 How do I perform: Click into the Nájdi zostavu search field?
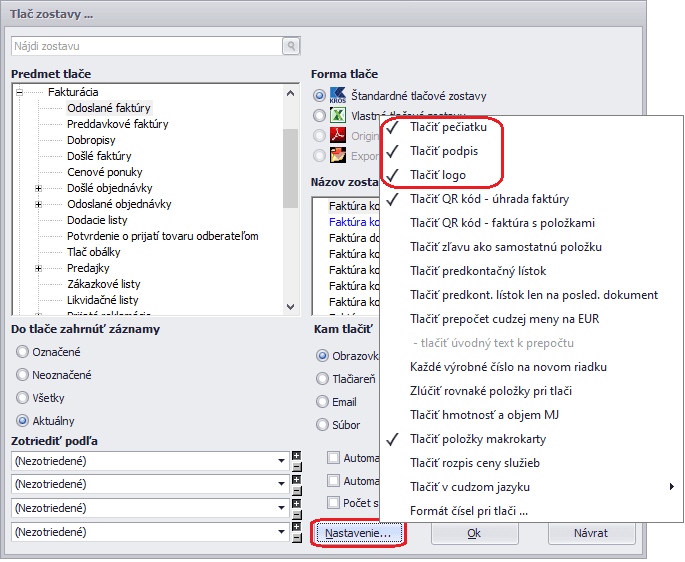point(145,46)
